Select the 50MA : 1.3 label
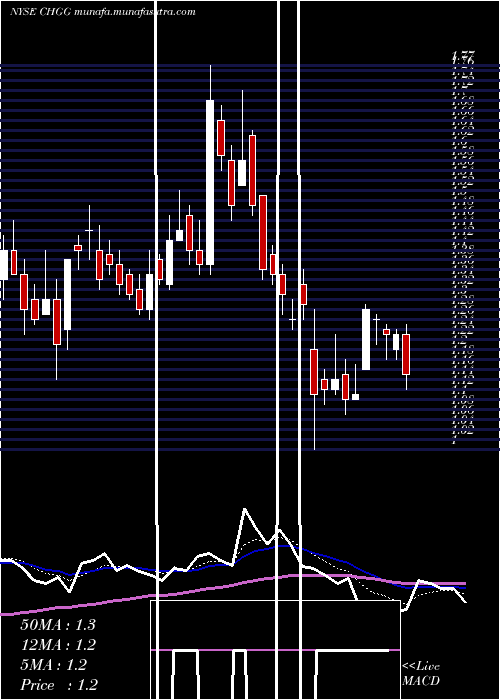This screenshot has height=700, width=500. point(58,625)
